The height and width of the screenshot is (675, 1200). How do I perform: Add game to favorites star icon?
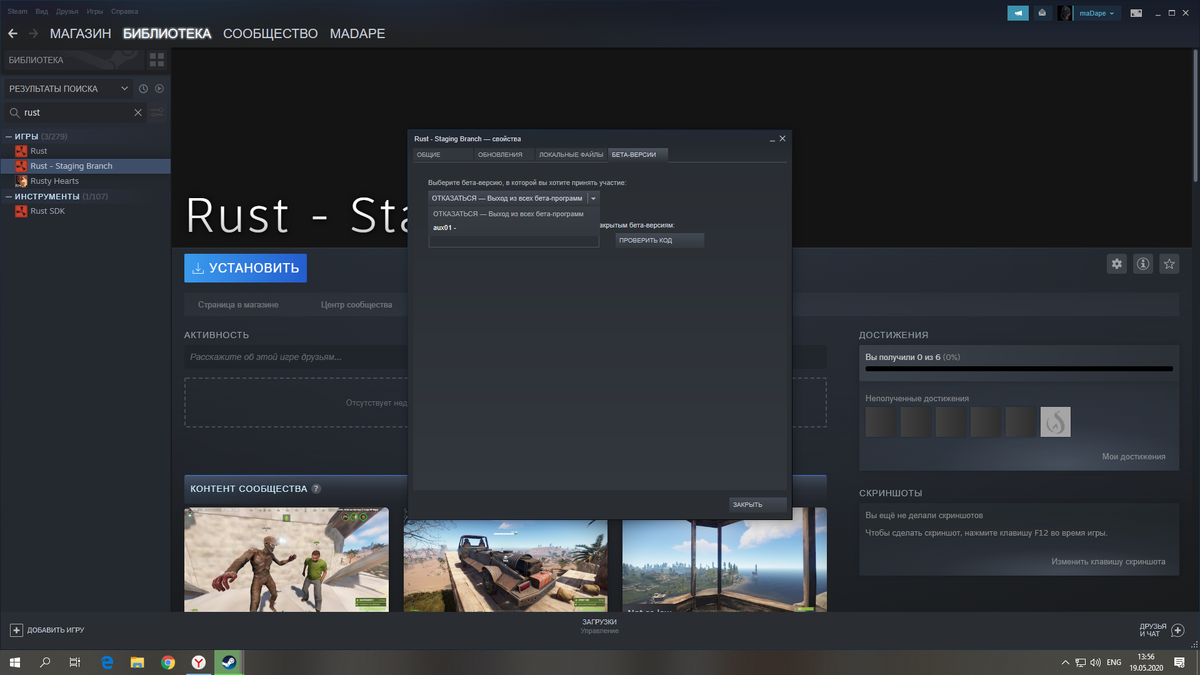coord(1169,264)
